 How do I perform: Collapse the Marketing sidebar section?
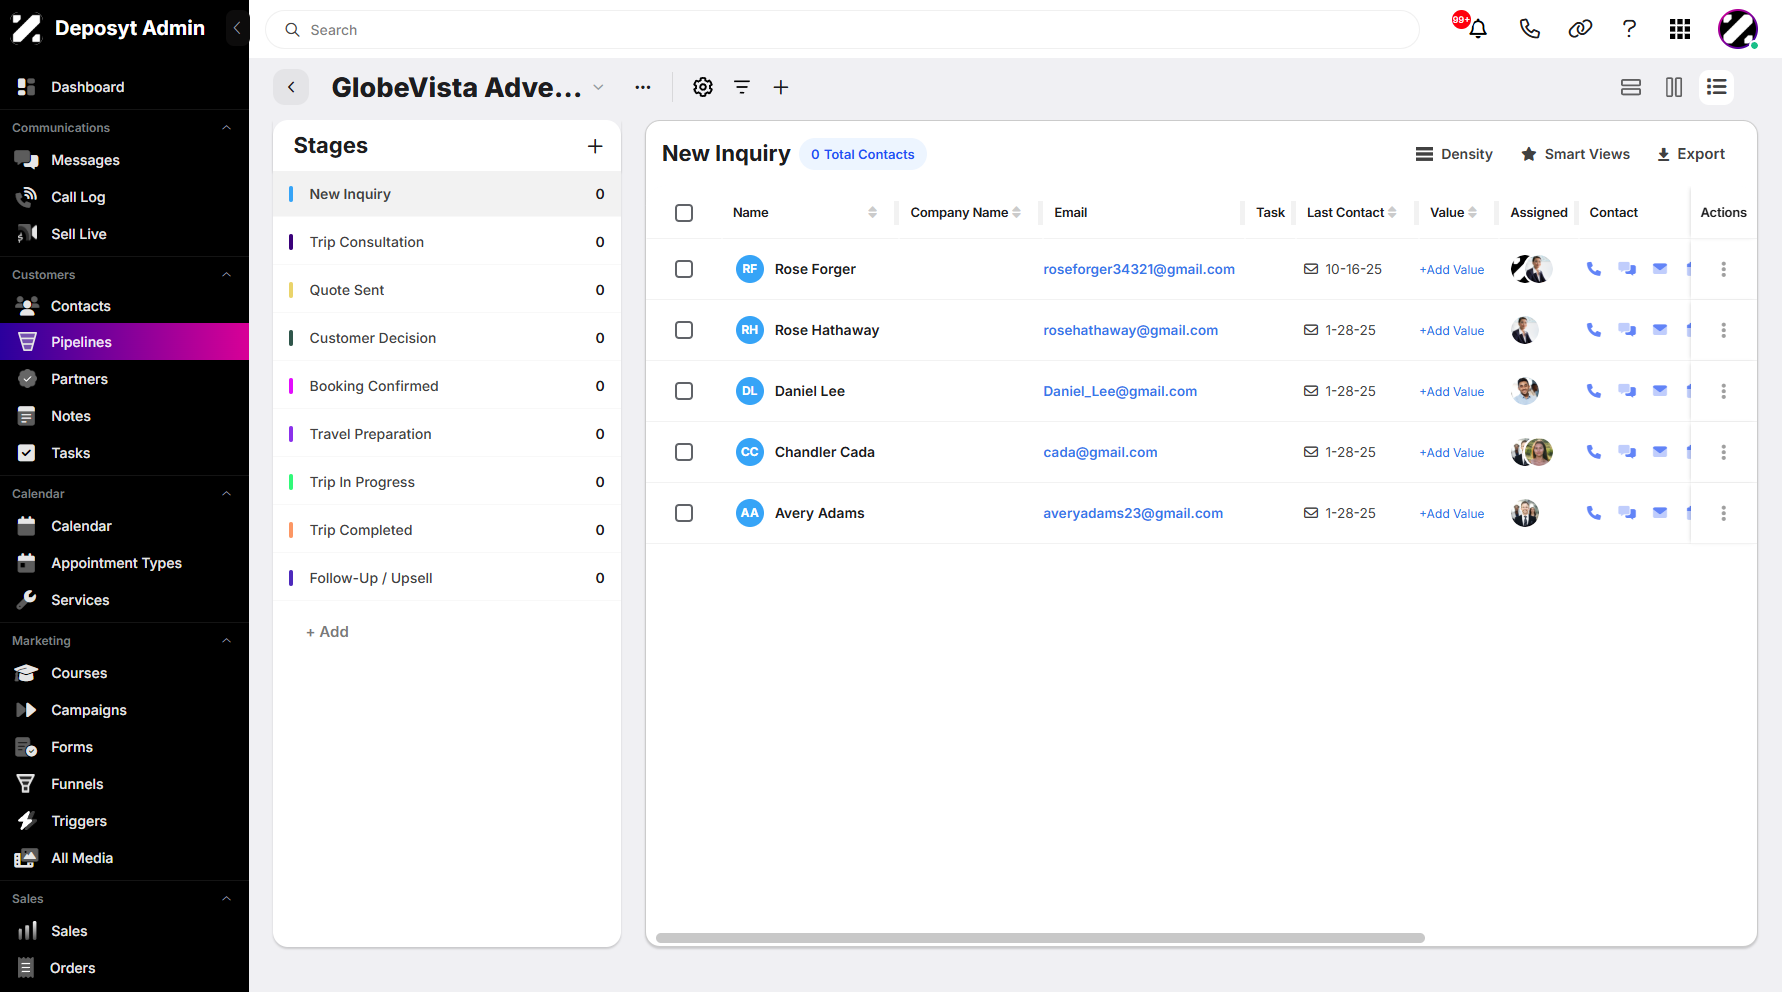pos(226,641)
